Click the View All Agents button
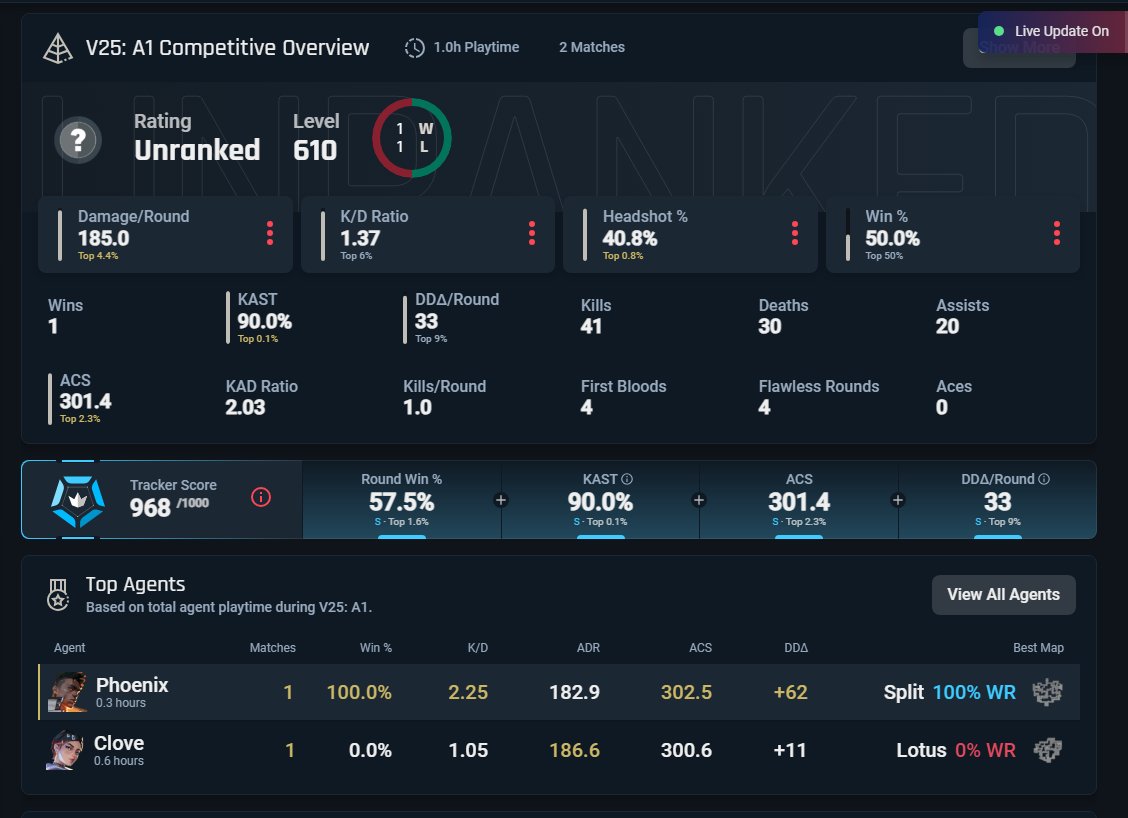1128x818 pixels. pyautogui.click(x=1004, y=595)
